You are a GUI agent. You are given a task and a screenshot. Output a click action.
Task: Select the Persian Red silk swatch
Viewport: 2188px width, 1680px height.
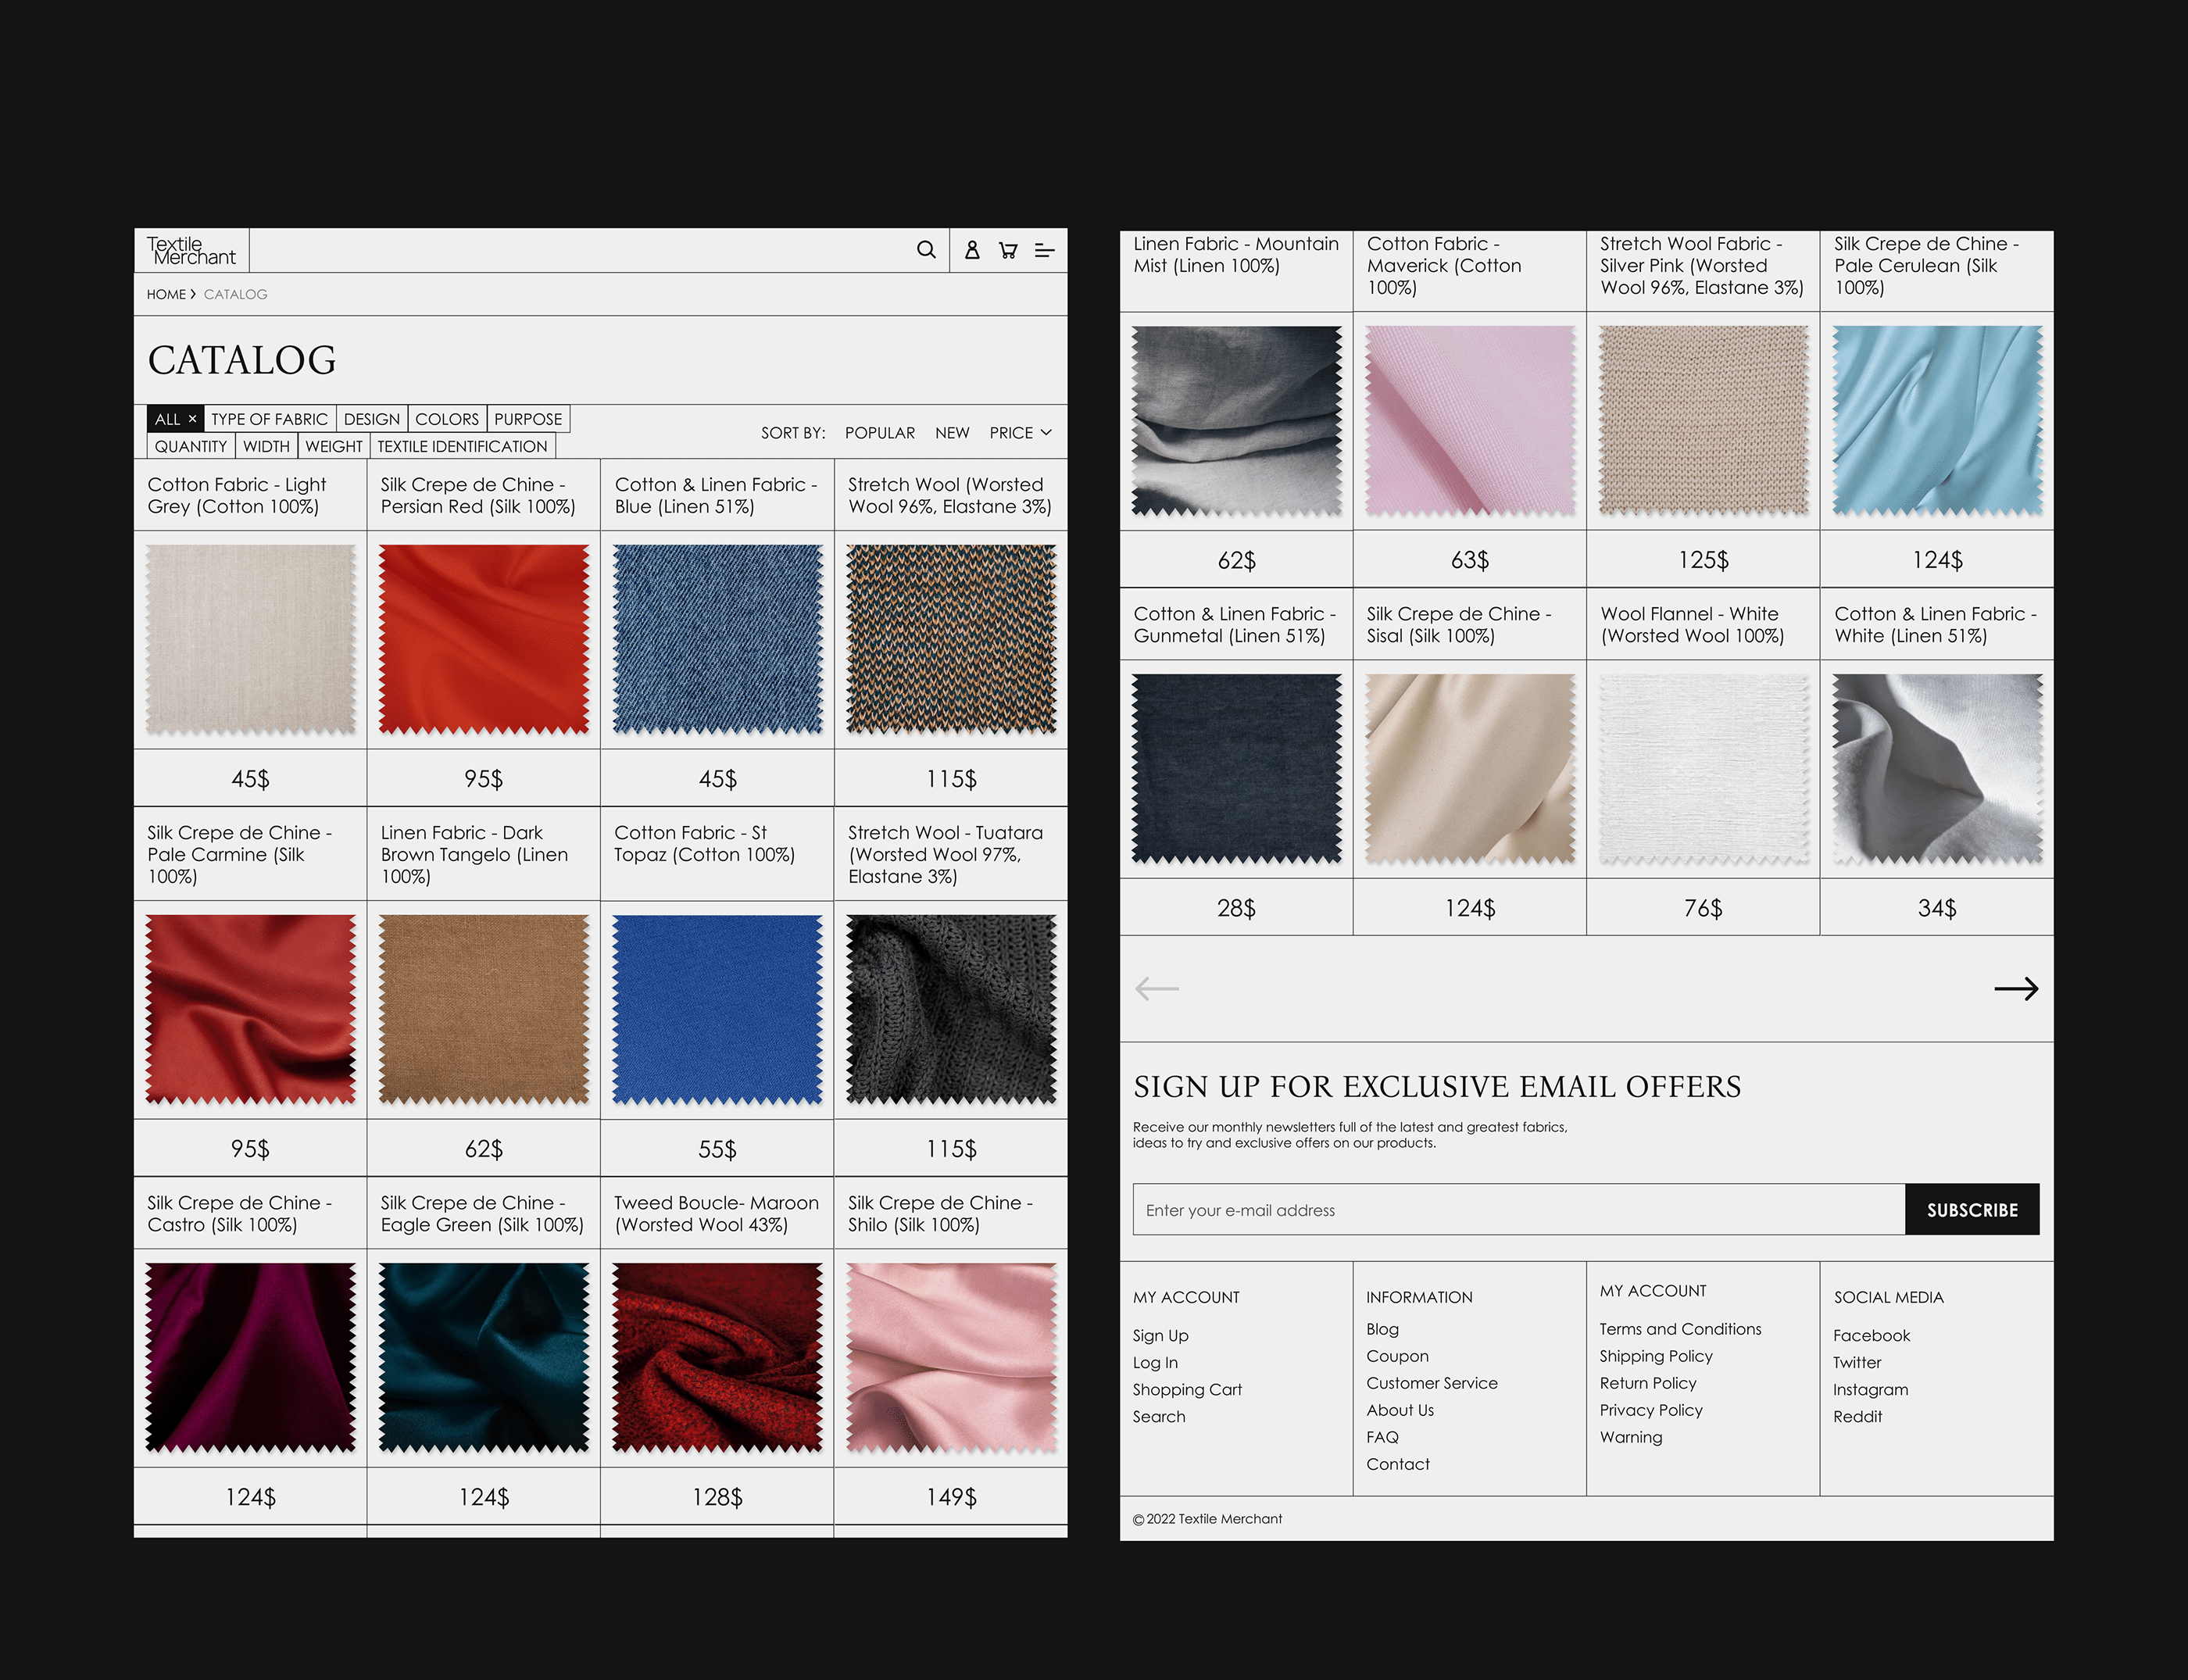pyautogui.click(x=484, y=639)
